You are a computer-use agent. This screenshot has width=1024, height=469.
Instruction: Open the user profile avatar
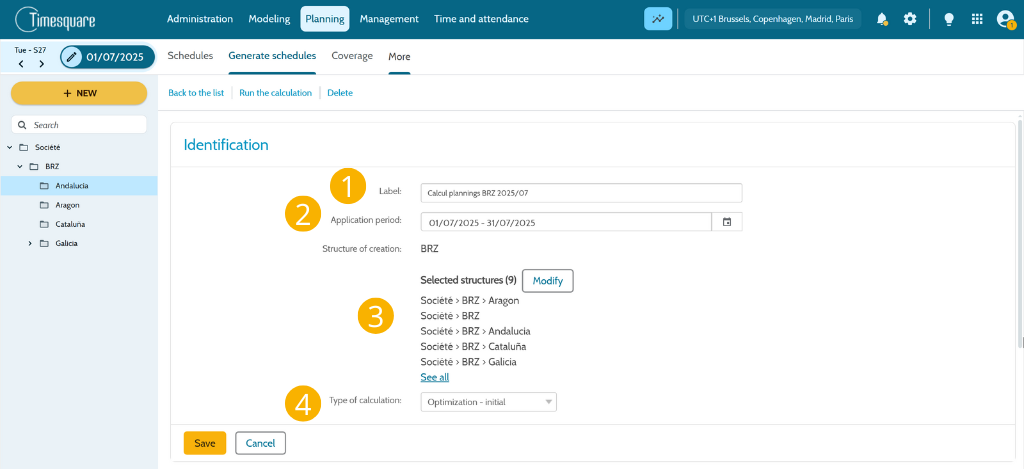1005,19
